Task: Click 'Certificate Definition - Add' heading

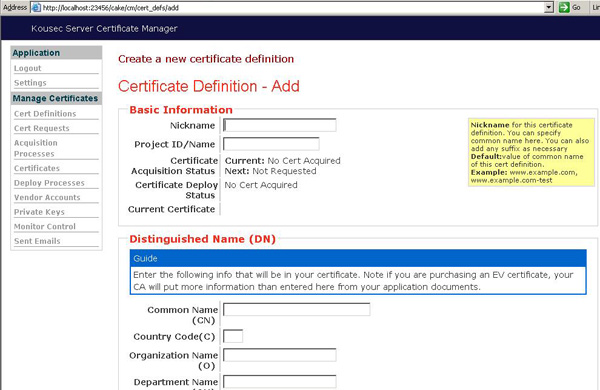Action: coord(209,86)
